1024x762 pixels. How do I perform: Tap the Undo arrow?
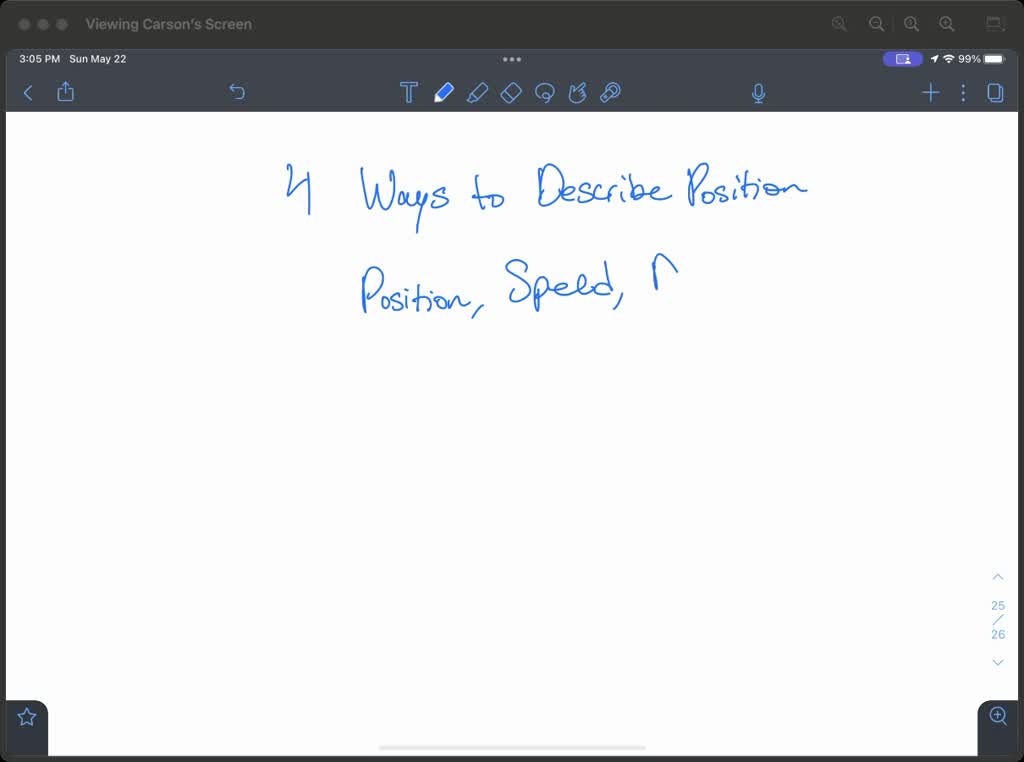(237, 91)
